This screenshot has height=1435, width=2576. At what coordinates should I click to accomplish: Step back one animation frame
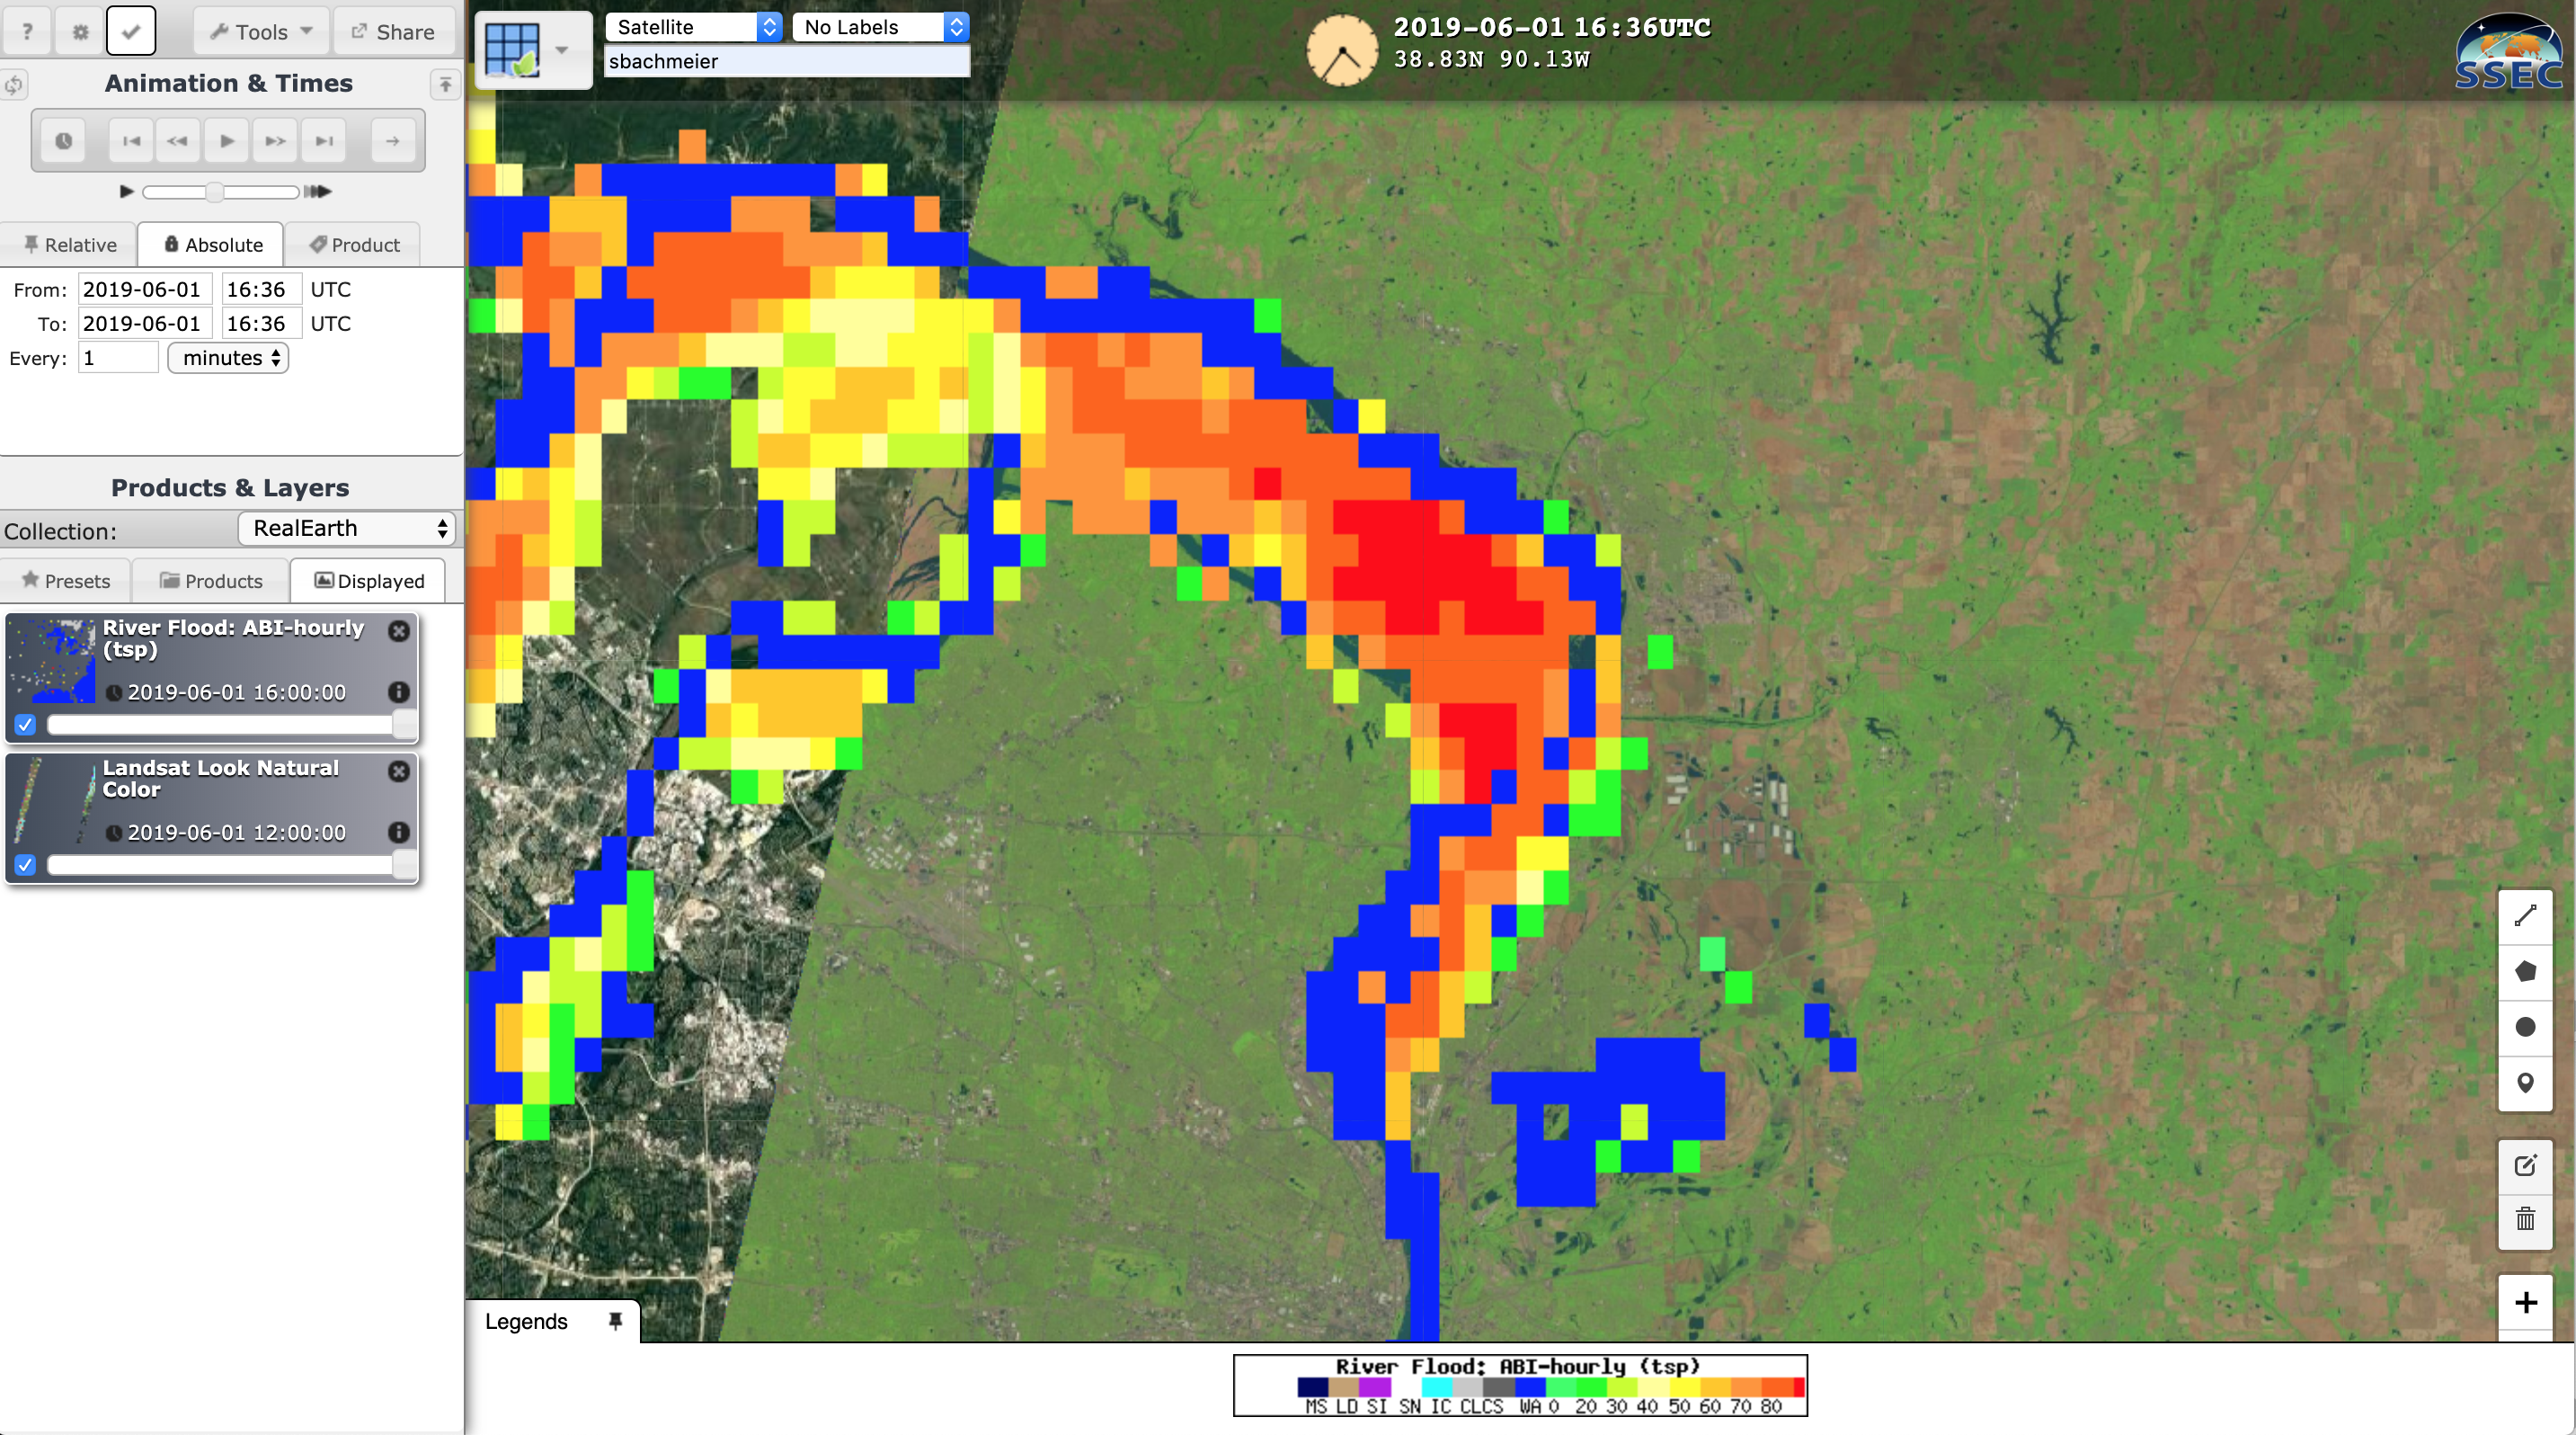pos(178,141)
